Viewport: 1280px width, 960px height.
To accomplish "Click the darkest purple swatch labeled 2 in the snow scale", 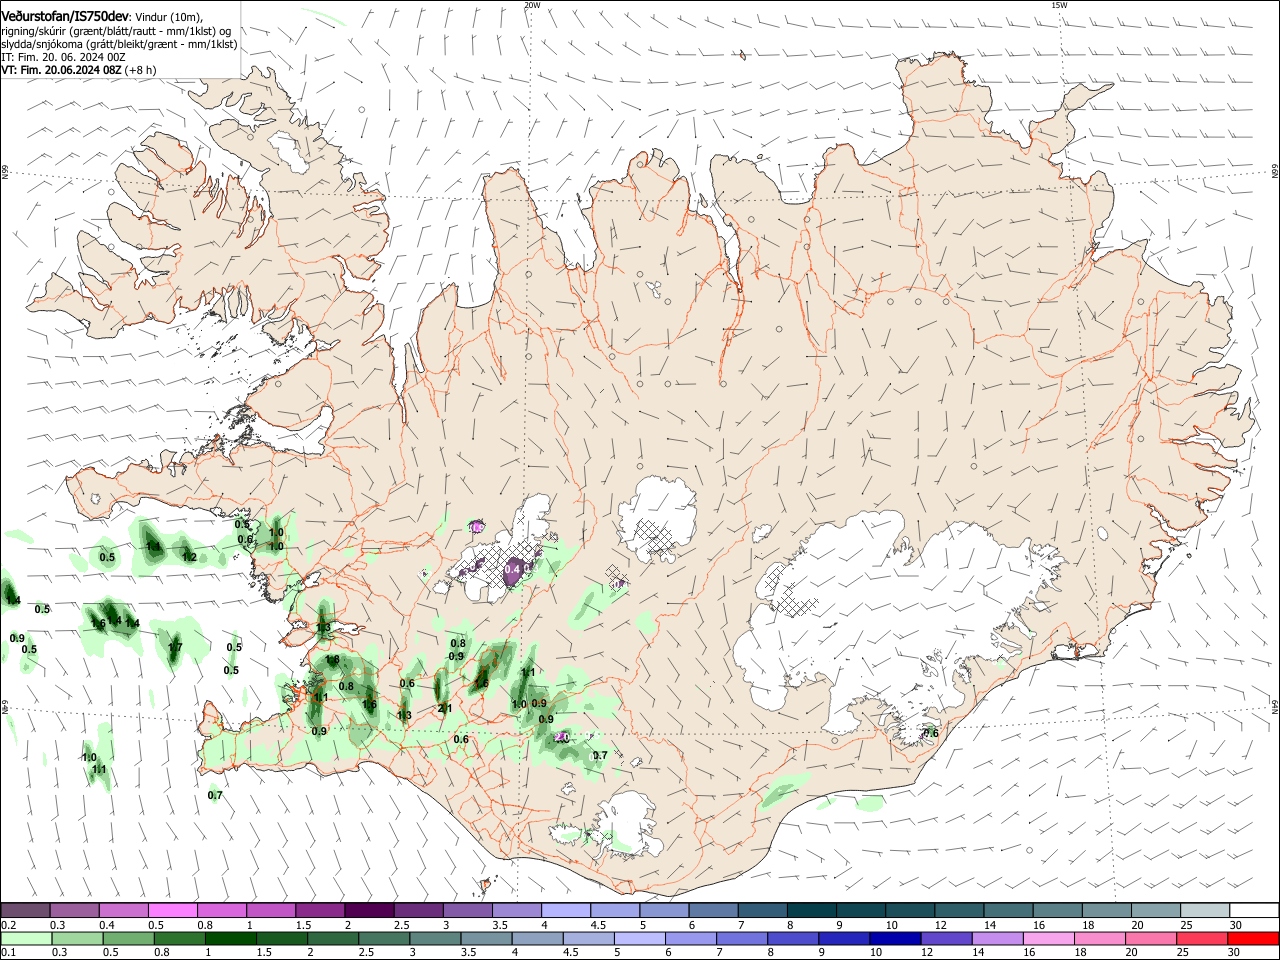I will point(369,911).
